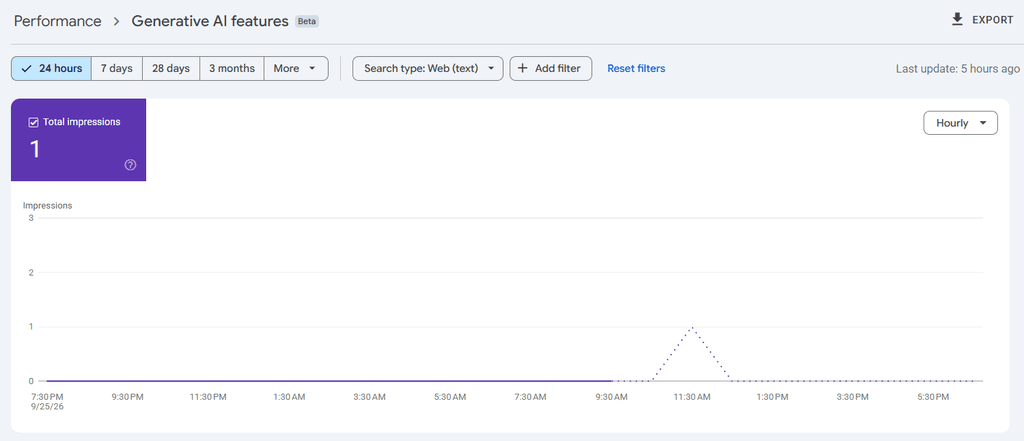Click the 1:30 AM axis label
The height and width of the screenshot is (441, 1024).
coord(289,397)
